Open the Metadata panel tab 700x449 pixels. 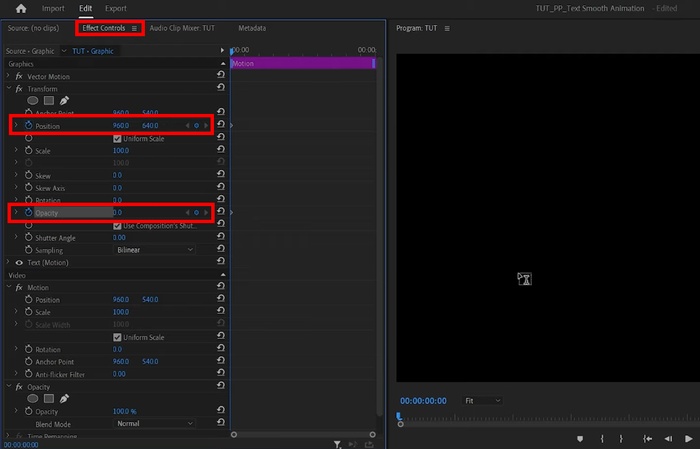pos(252,28)
